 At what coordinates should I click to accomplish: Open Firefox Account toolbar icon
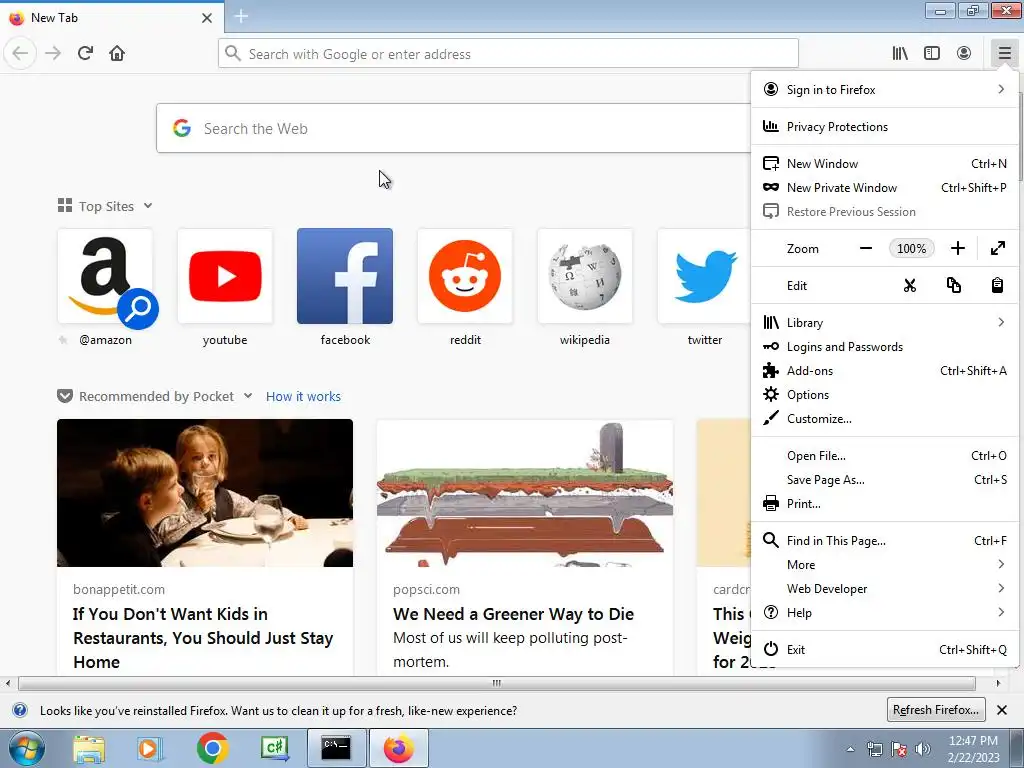[x=964, y=53]
